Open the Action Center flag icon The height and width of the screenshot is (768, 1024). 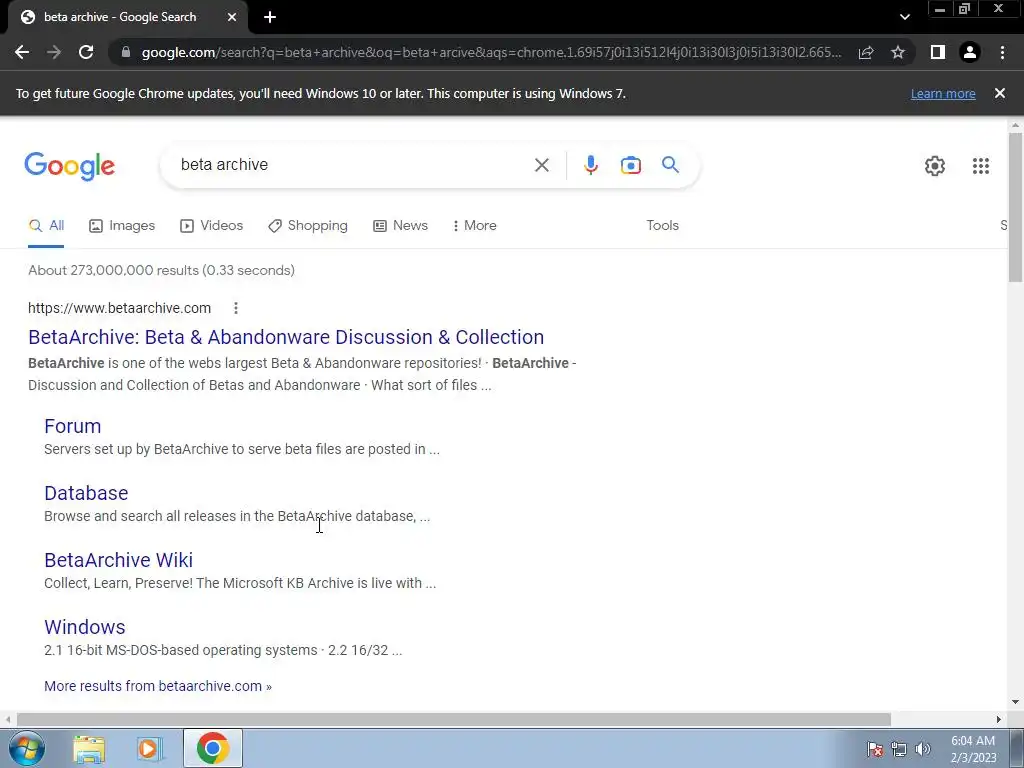pyautogui.click(x=875, y=749)
